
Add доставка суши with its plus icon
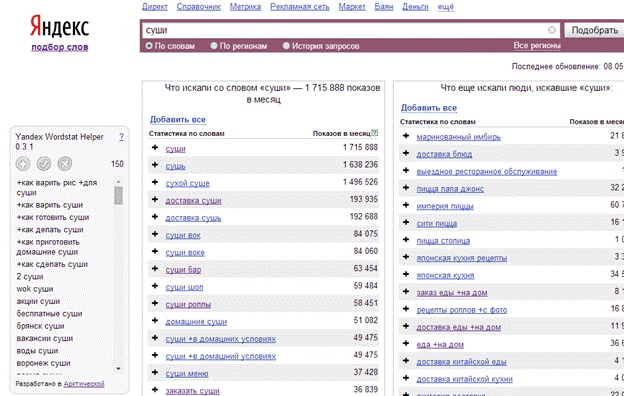(155, 199)
